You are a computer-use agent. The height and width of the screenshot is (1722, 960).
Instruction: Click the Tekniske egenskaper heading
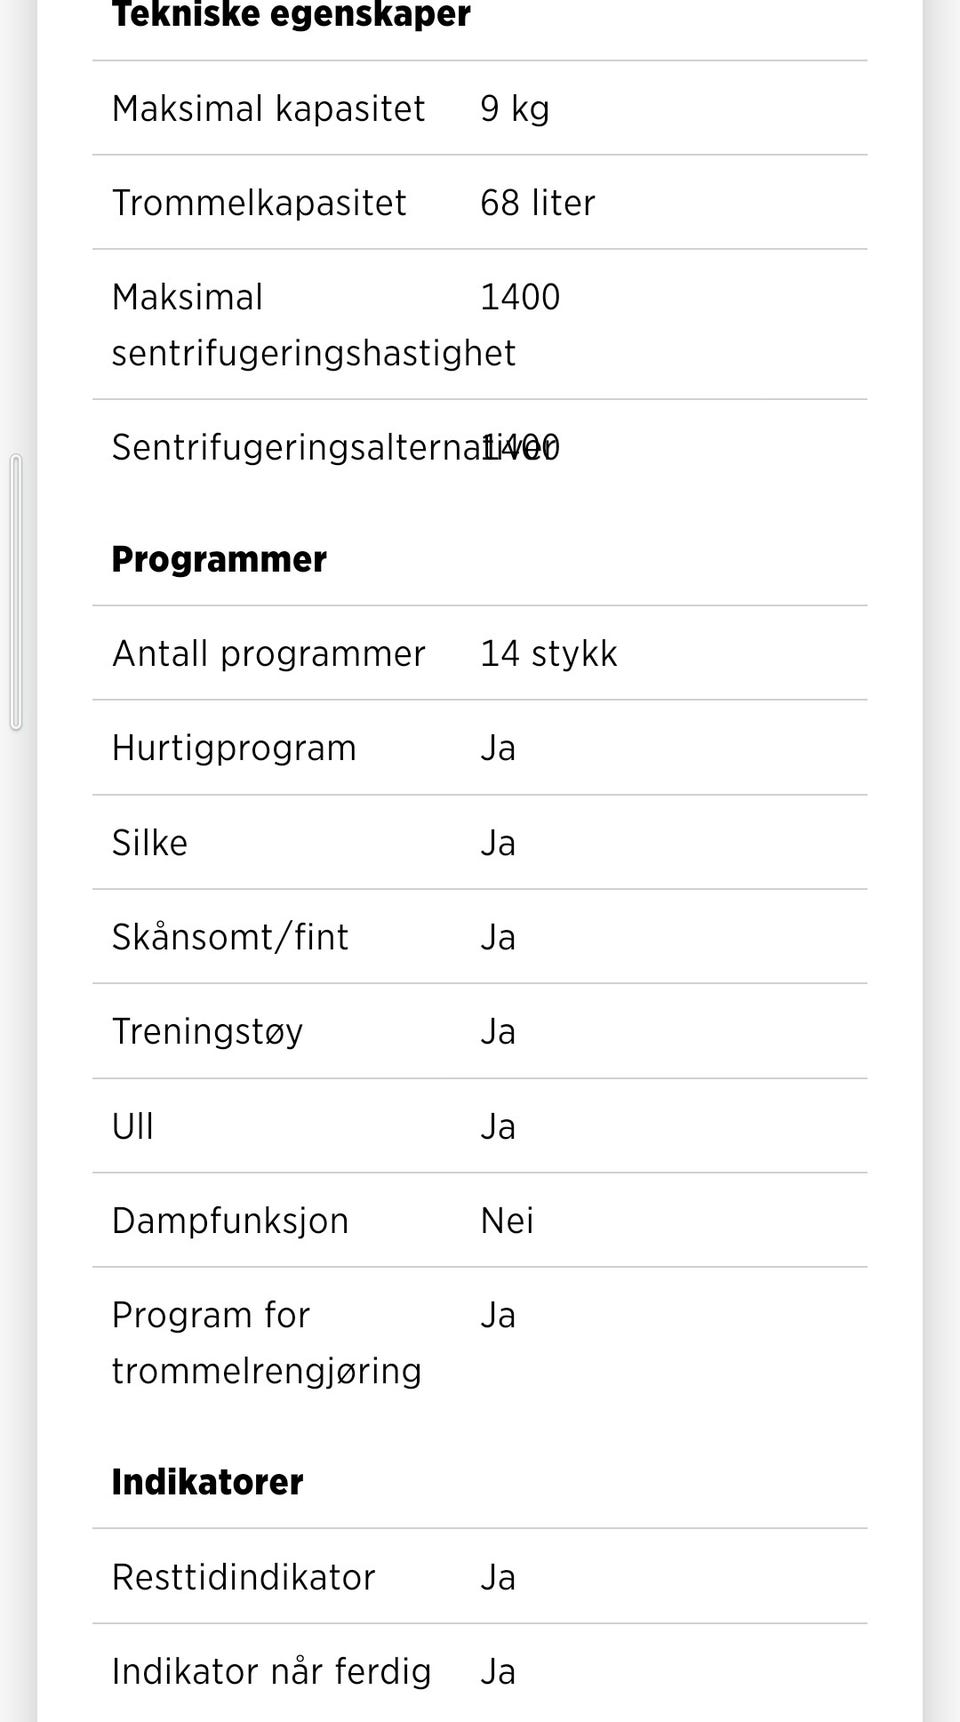coord(291,14)
